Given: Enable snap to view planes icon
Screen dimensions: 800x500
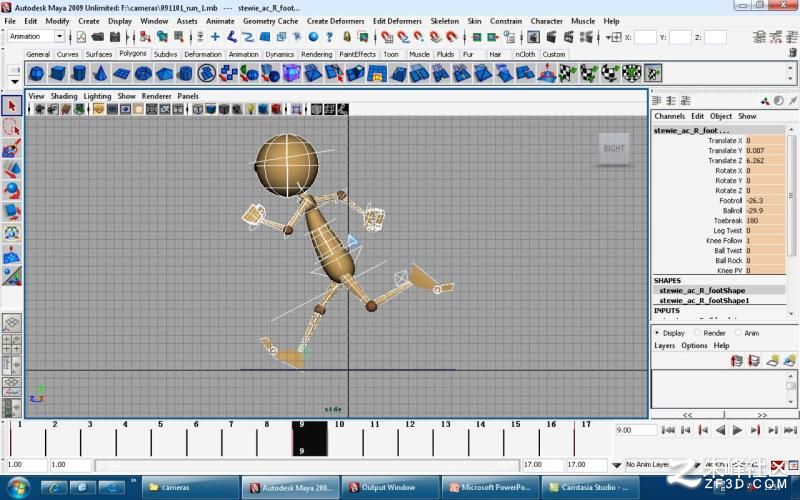Looking at the screenshot, I should tap(435, 37).
